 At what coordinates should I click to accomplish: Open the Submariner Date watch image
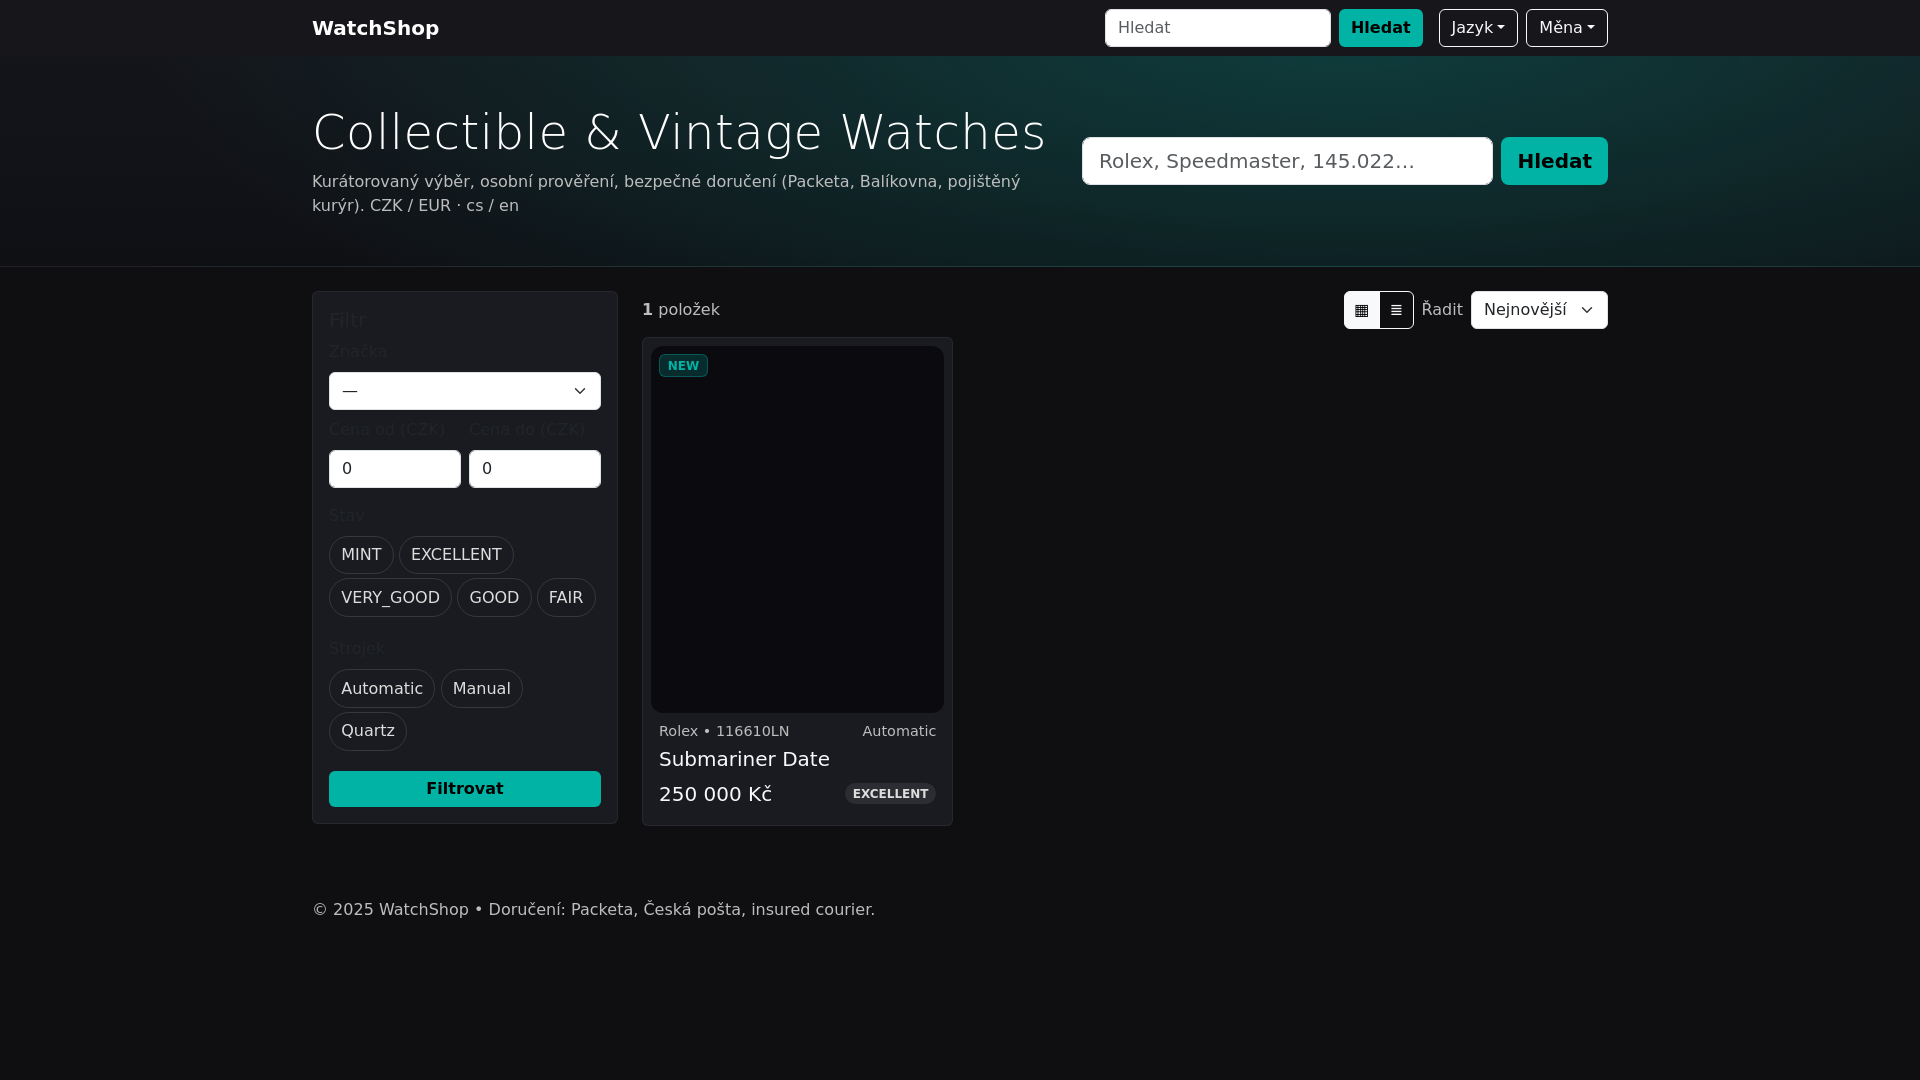pyautogui.click(x=797, y=529)
